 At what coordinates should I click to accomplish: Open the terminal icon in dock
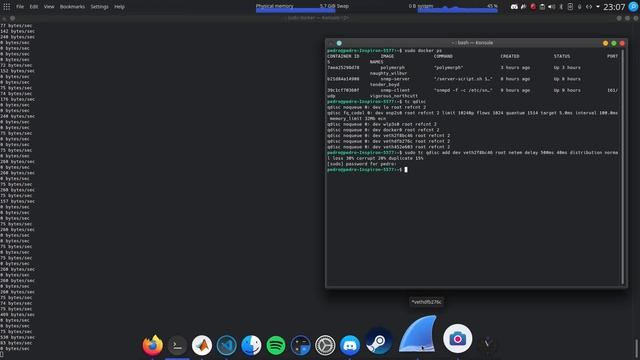[177, 345]
